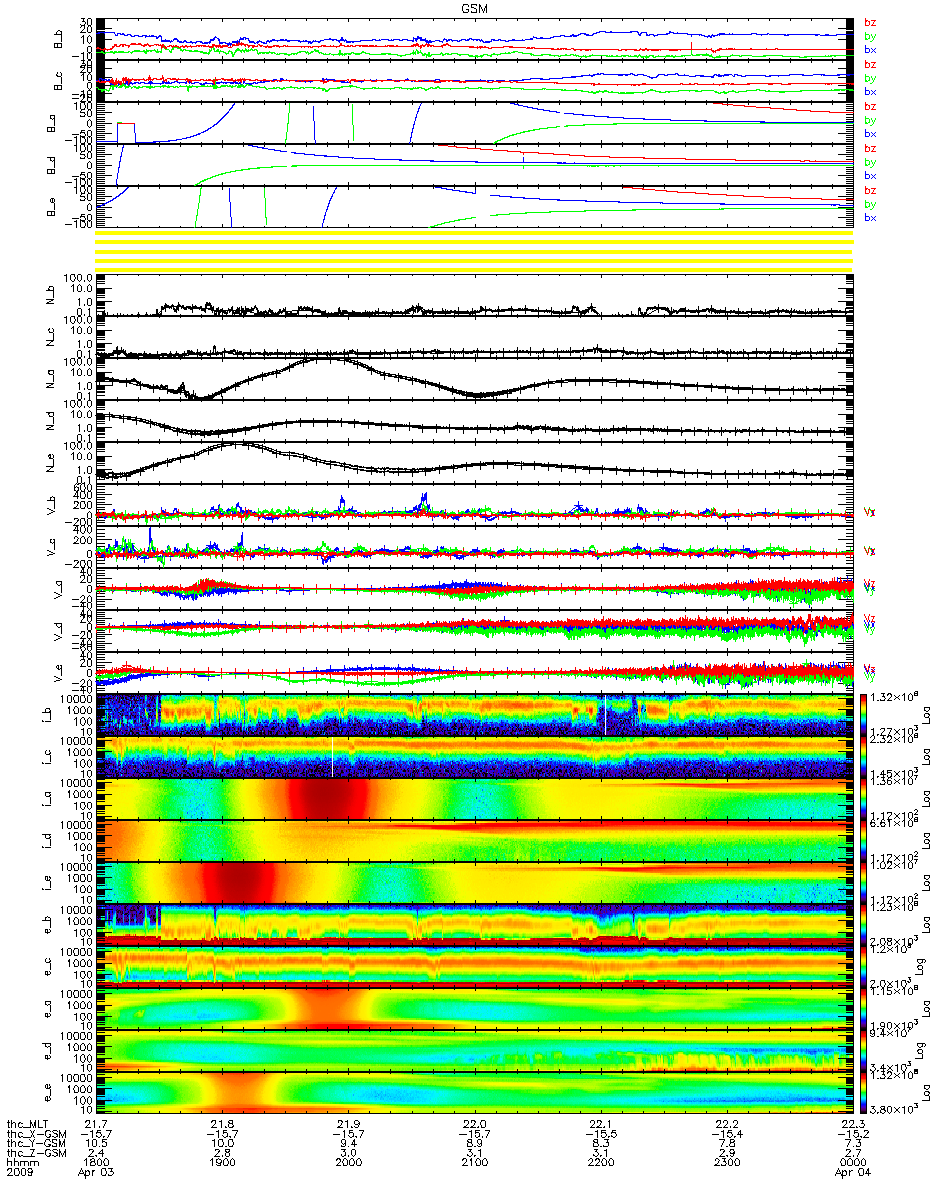The height and width of the screenshot is (1200, 930).
Task: Select Y-GSM value '9.4'
Action: pos(349,1144)
